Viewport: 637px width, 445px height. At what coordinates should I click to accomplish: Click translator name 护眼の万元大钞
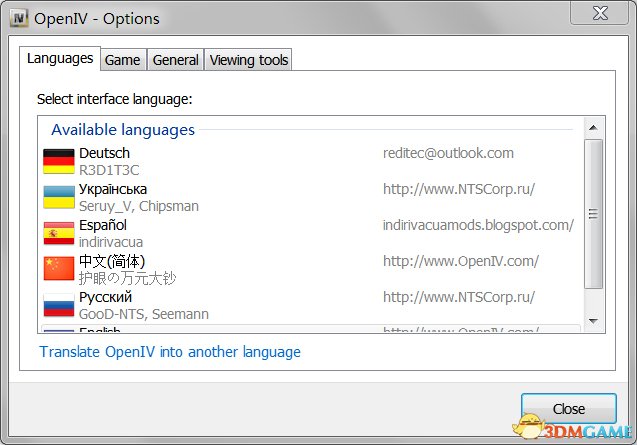click(x=127, y=278)
